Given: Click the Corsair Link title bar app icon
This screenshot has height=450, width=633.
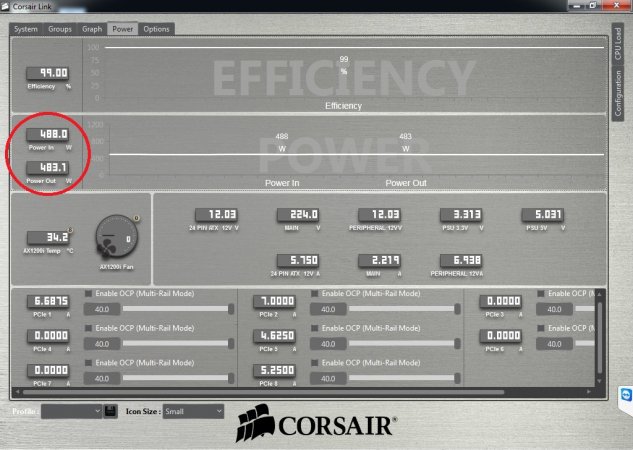Looking at the screenshot, I should 5,6.
